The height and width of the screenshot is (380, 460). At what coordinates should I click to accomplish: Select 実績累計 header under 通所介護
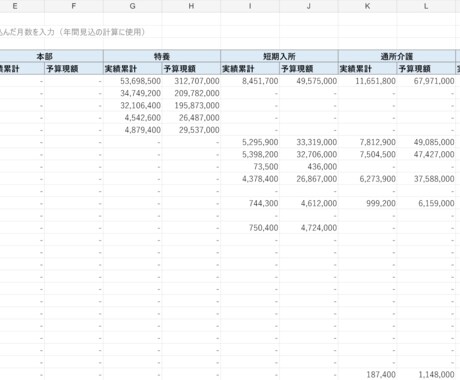(367, 69)
